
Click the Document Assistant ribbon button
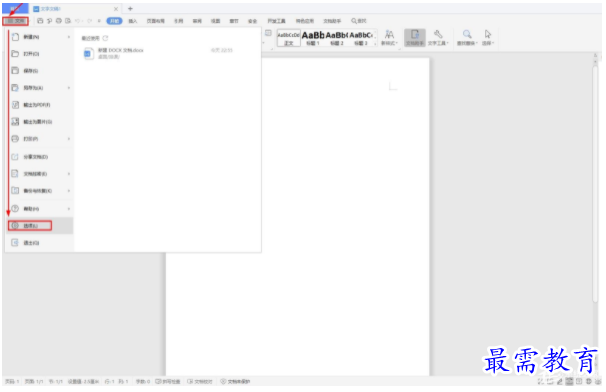415,37
